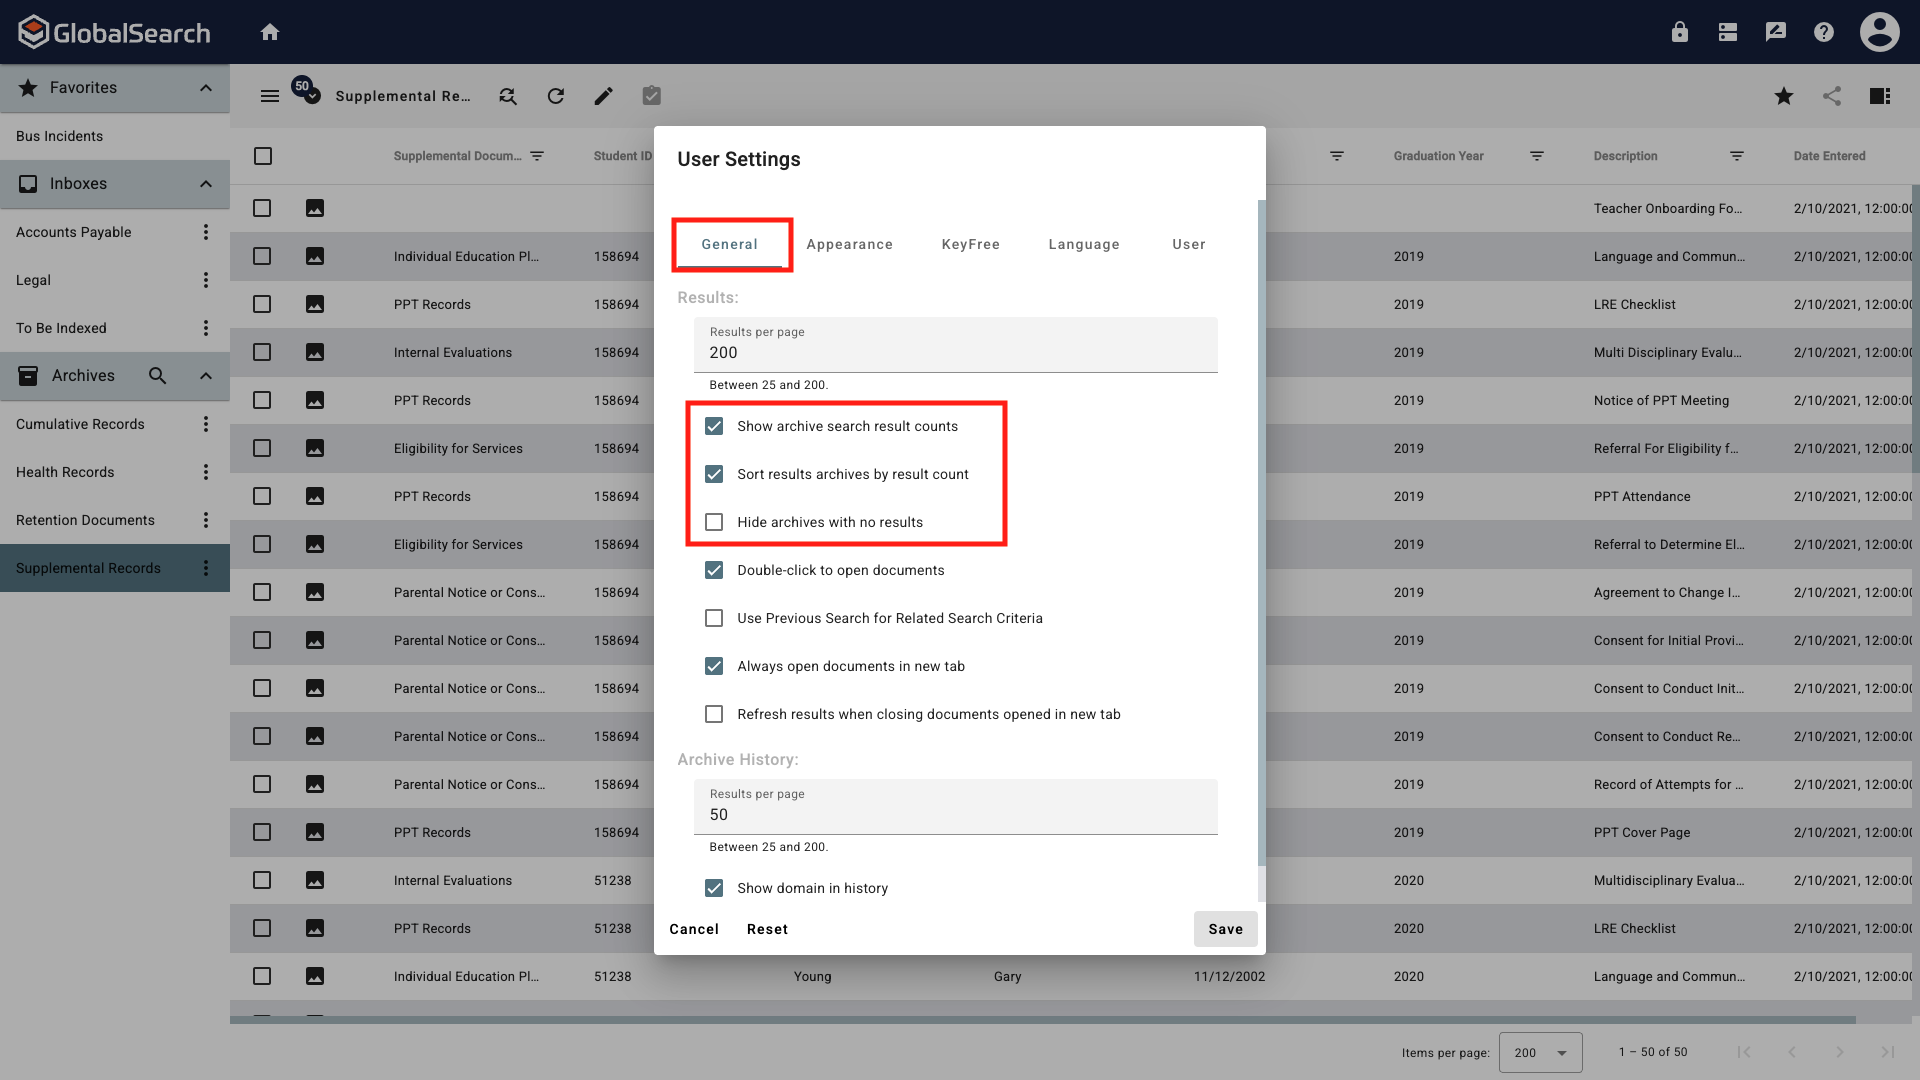Click the GlobalSearch home icon
Image resolution: width=1920 pixels, height=1080 pixels.
(270, 31)
